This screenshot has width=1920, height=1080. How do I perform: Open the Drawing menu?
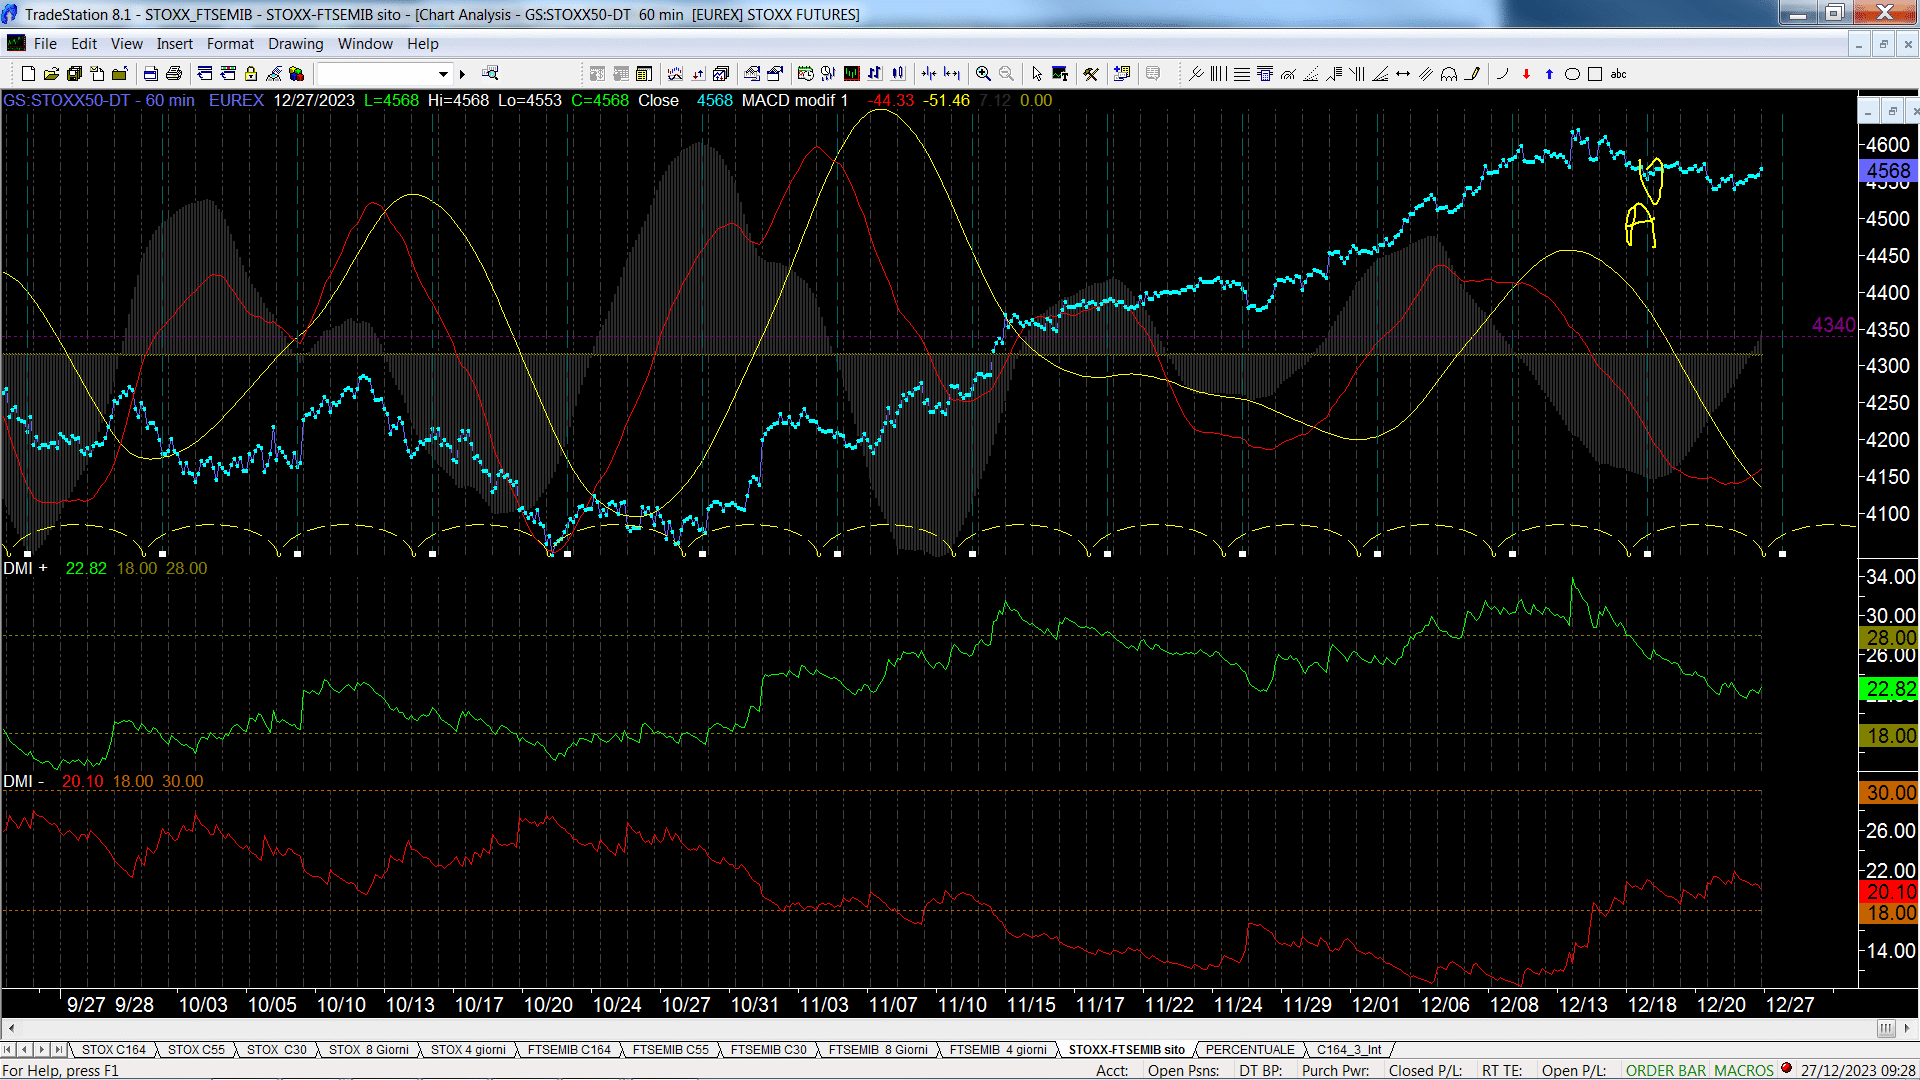(296, 44)
